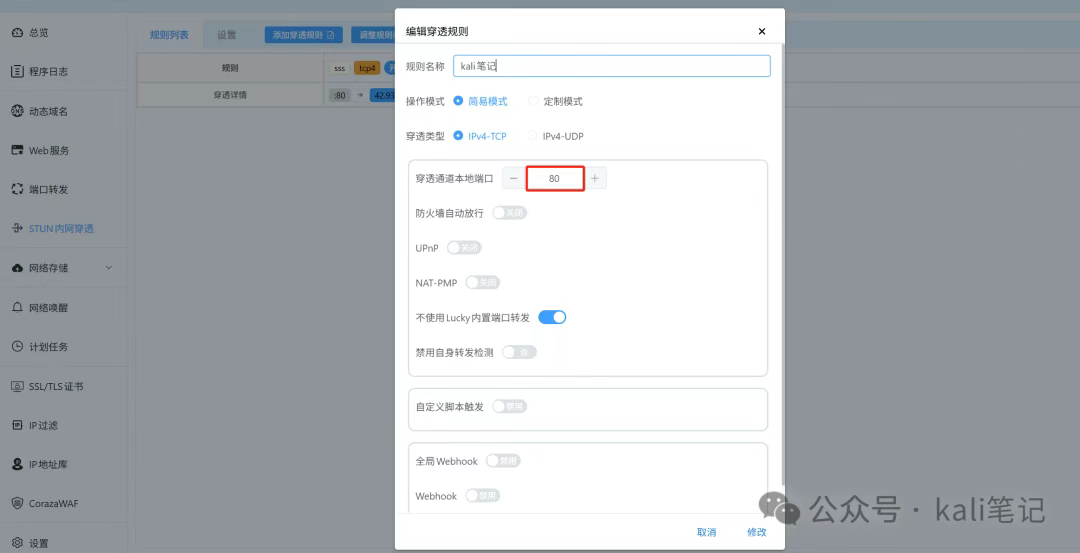The height and width of the screenshot is (553, 1080).
Task: Open 网络唤醒 bell icon entry
Action: point(17,308)
